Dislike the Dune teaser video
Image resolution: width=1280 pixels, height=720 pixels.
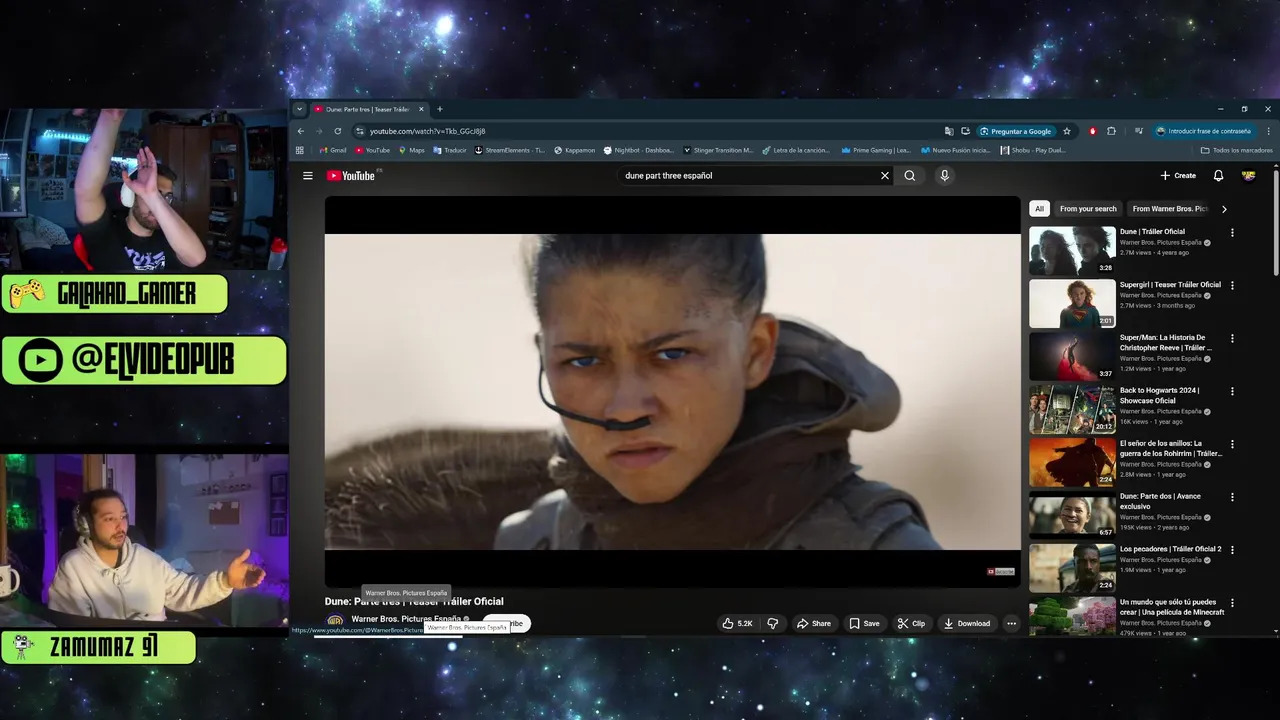[772, 623]
